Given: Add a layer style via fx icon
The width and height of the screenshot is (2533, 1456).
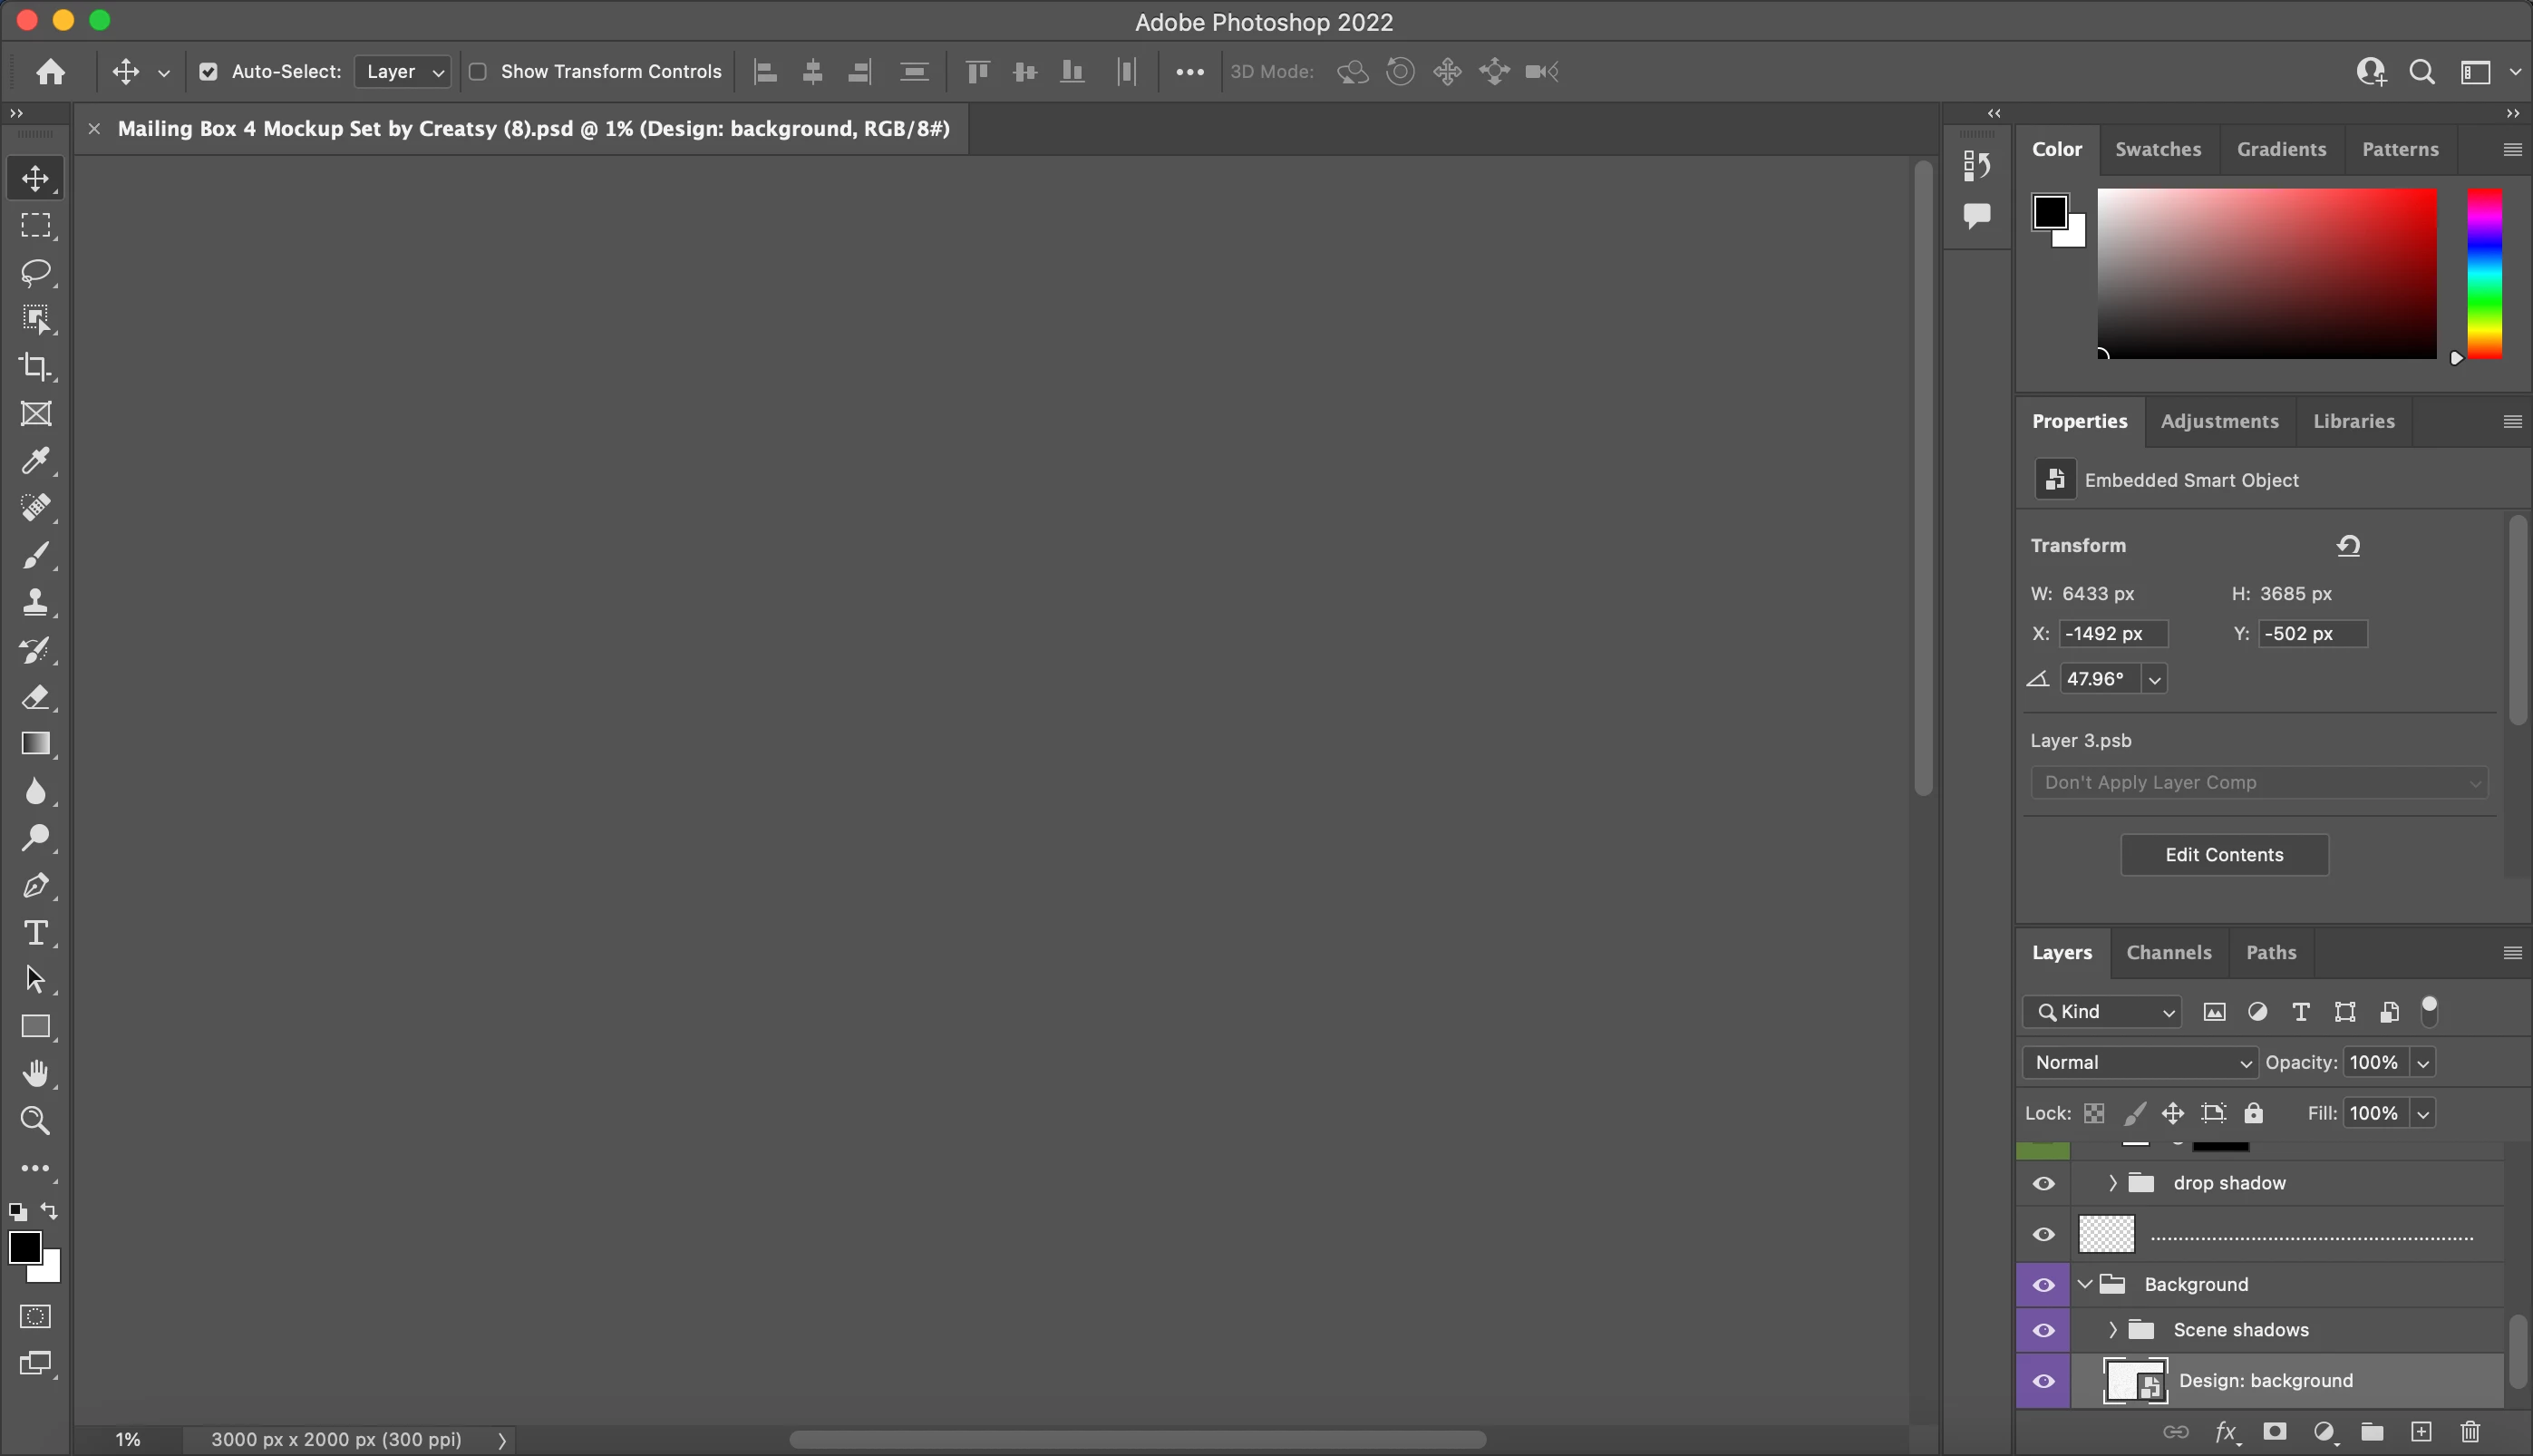Looking at the screenshot, I should tap(2225, 1432).
